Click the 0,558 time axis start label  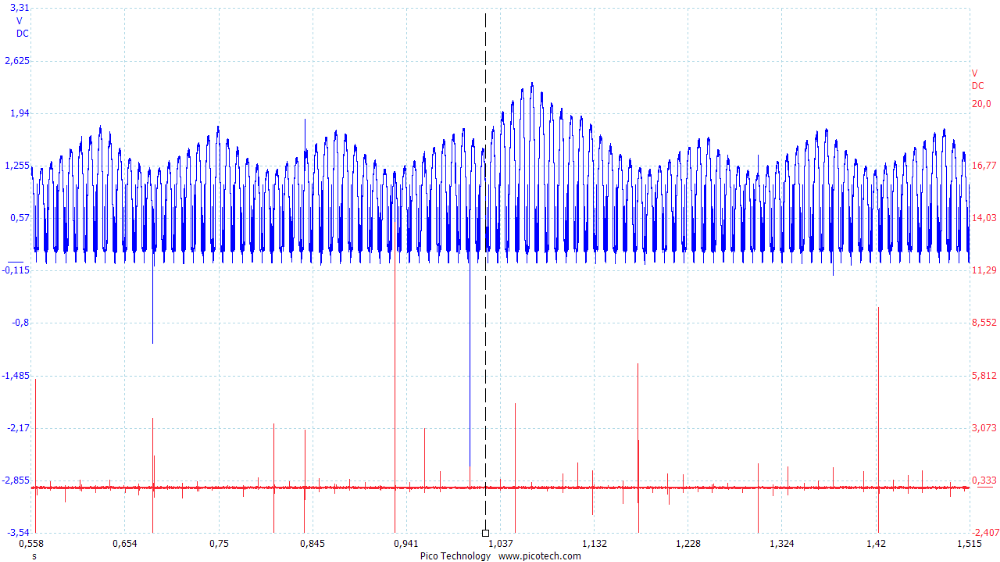tap(31, 544)
